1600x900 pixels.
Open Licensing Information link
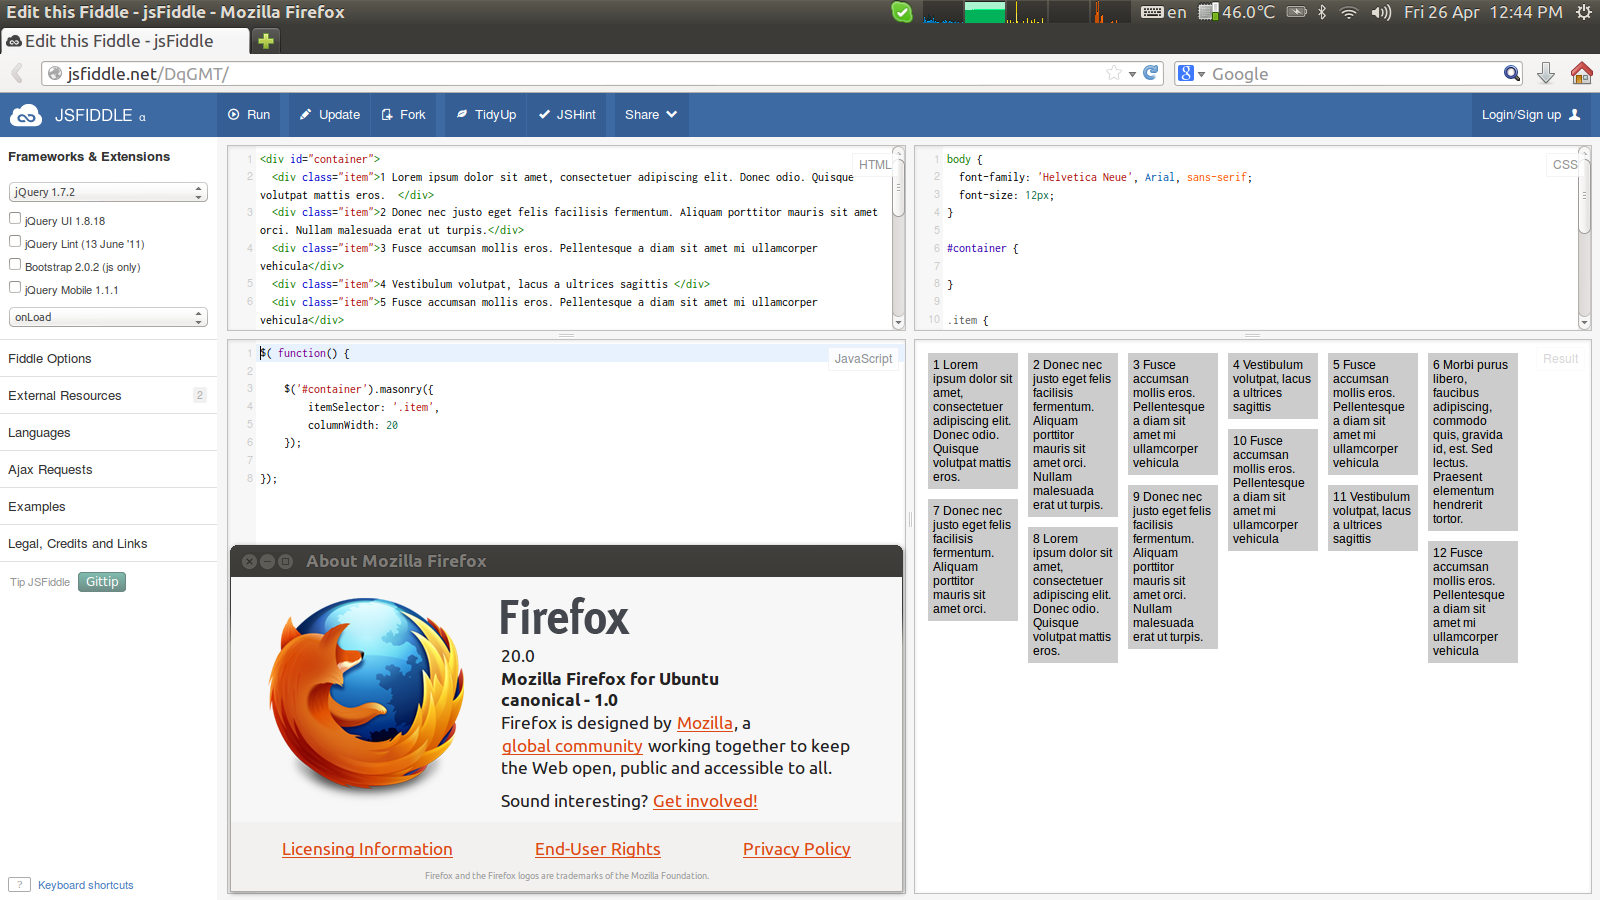point(367,849)
